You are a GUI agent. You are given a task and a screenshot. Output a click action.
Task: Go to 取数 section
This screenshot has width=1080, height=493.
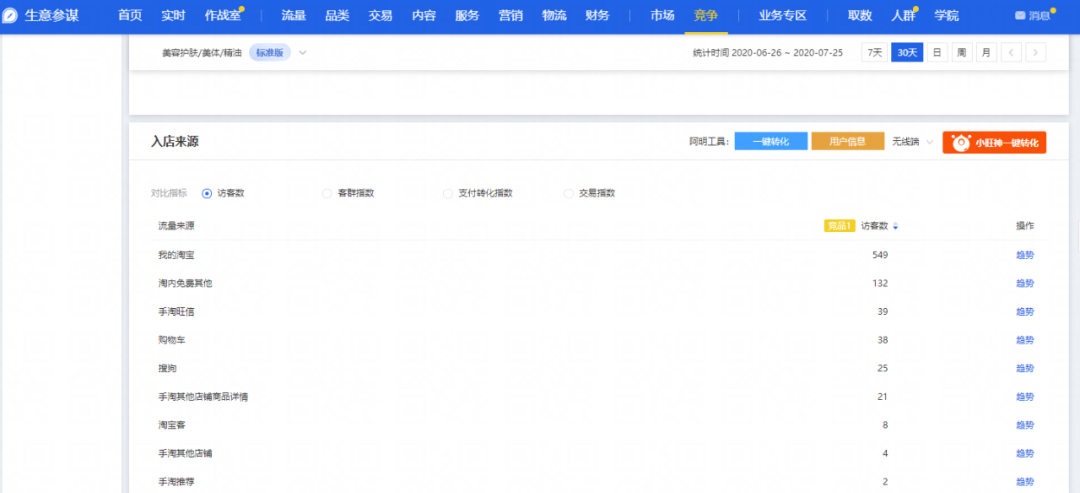860,16
